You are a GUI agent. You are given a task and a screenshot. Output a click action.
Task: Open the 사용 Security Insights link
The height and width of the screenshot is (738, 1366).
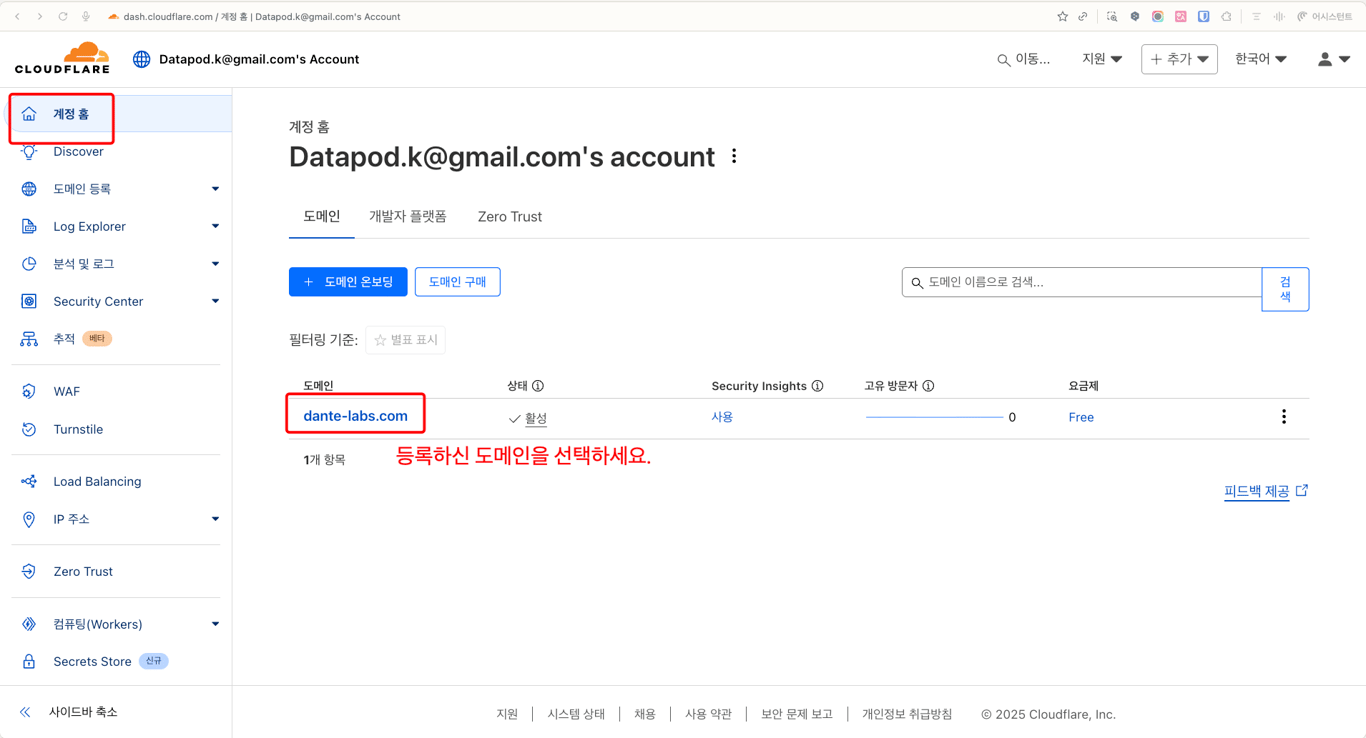pos(722,417)
